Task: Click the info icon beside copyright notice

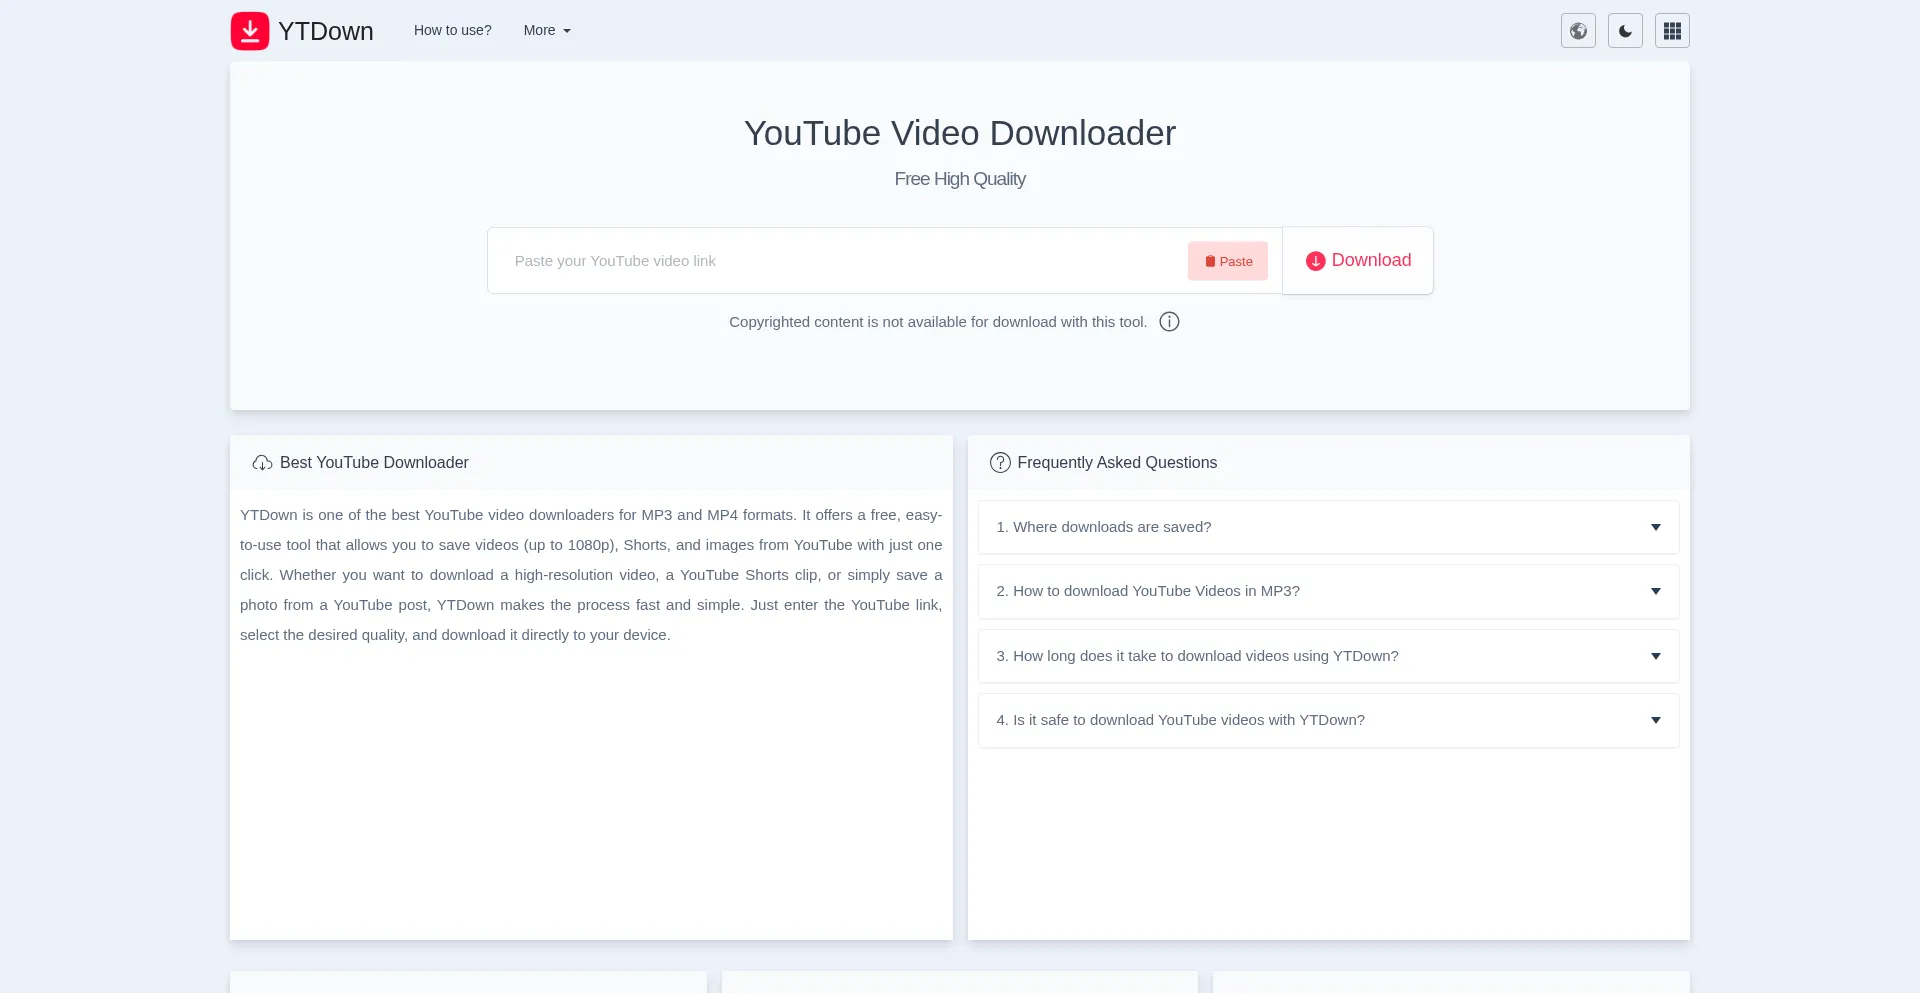Action: [1169, 322]
